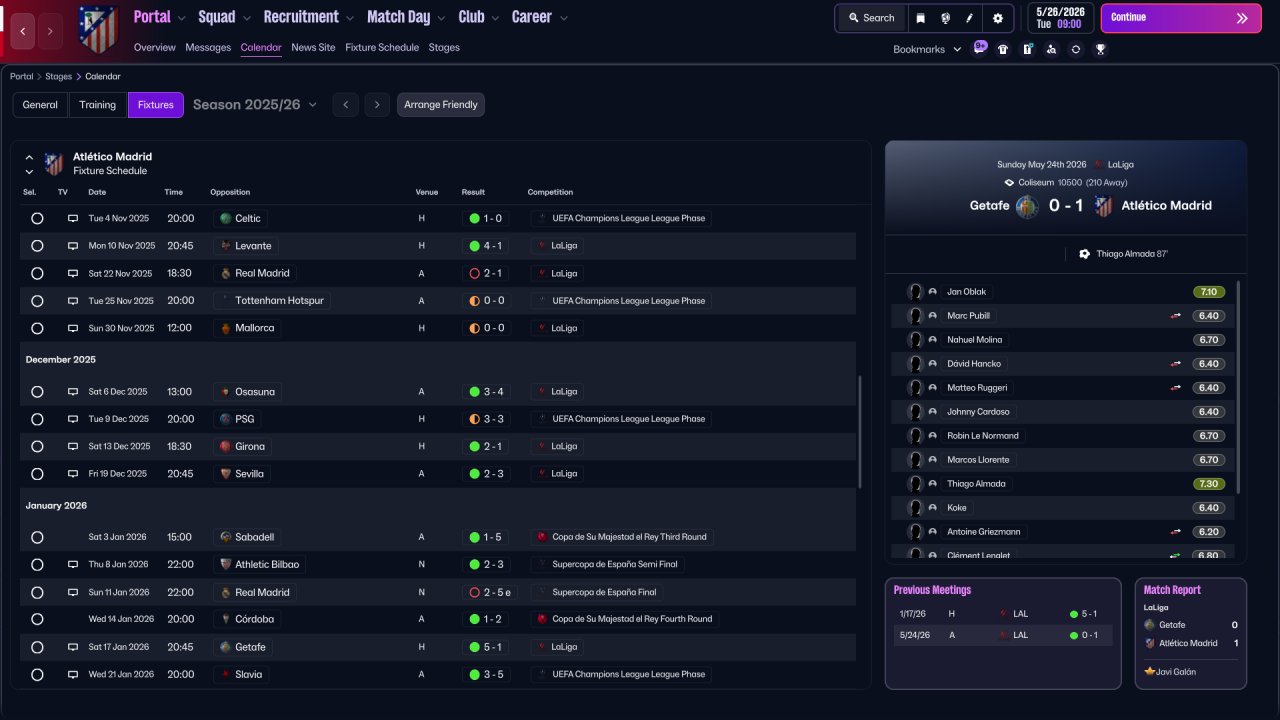Select the Osasuna fixture radio button
The width and height of the screenshot is (1280, 720).
[x=37, y=392]
